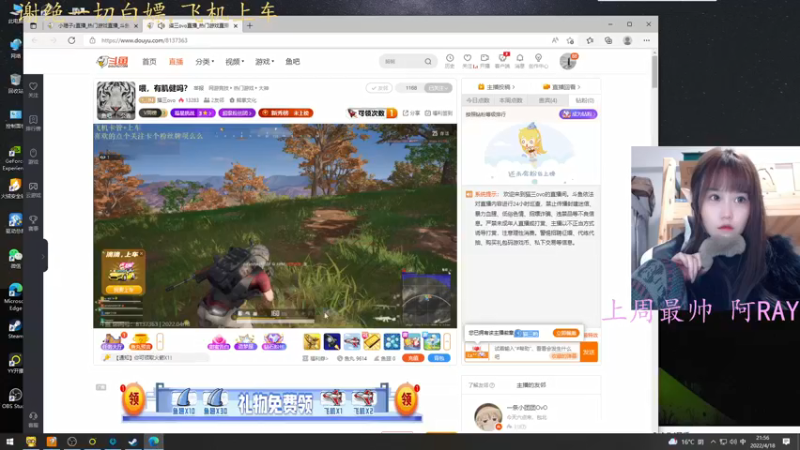
Task: Open the 分类 dropdown in nav
Action: (x=204, y=62)
